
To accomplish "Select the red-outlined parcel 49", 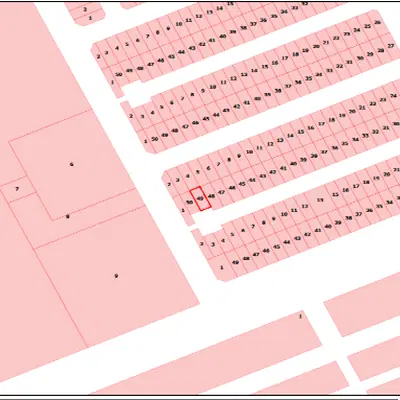I will point(200,198).
